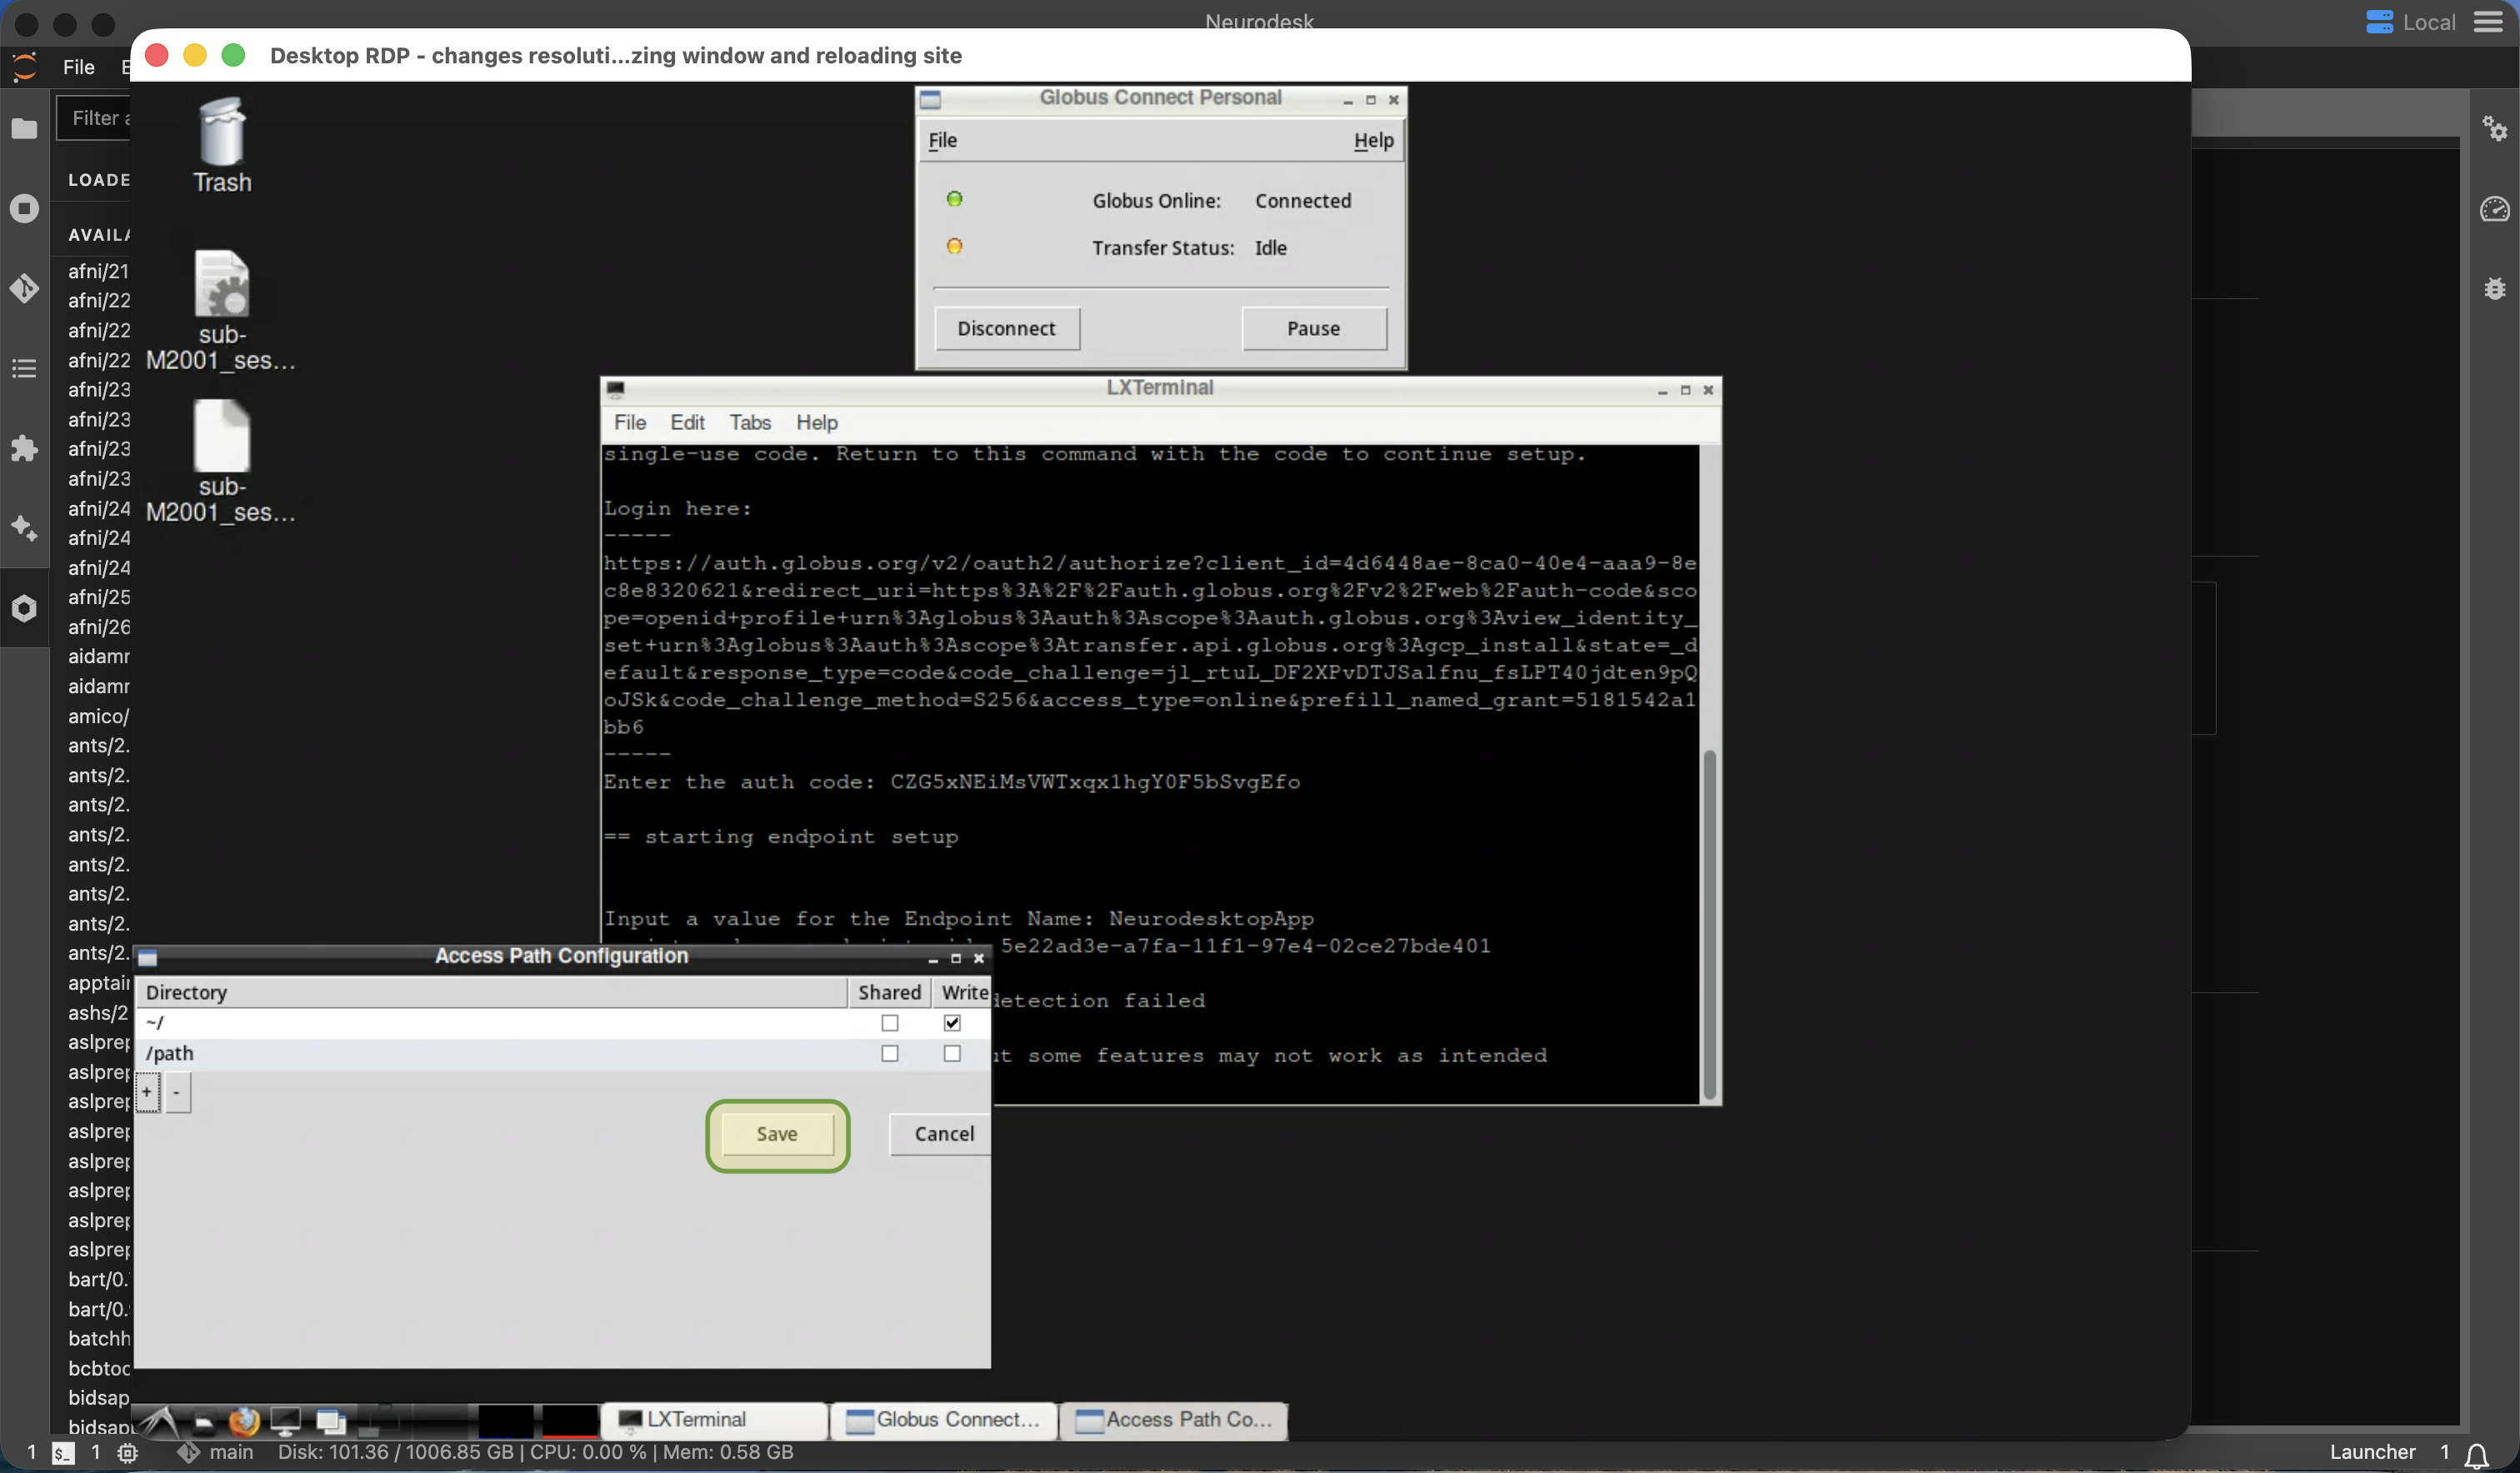Click the kernel chip icon in status bar

click(x=127, y=1453)
